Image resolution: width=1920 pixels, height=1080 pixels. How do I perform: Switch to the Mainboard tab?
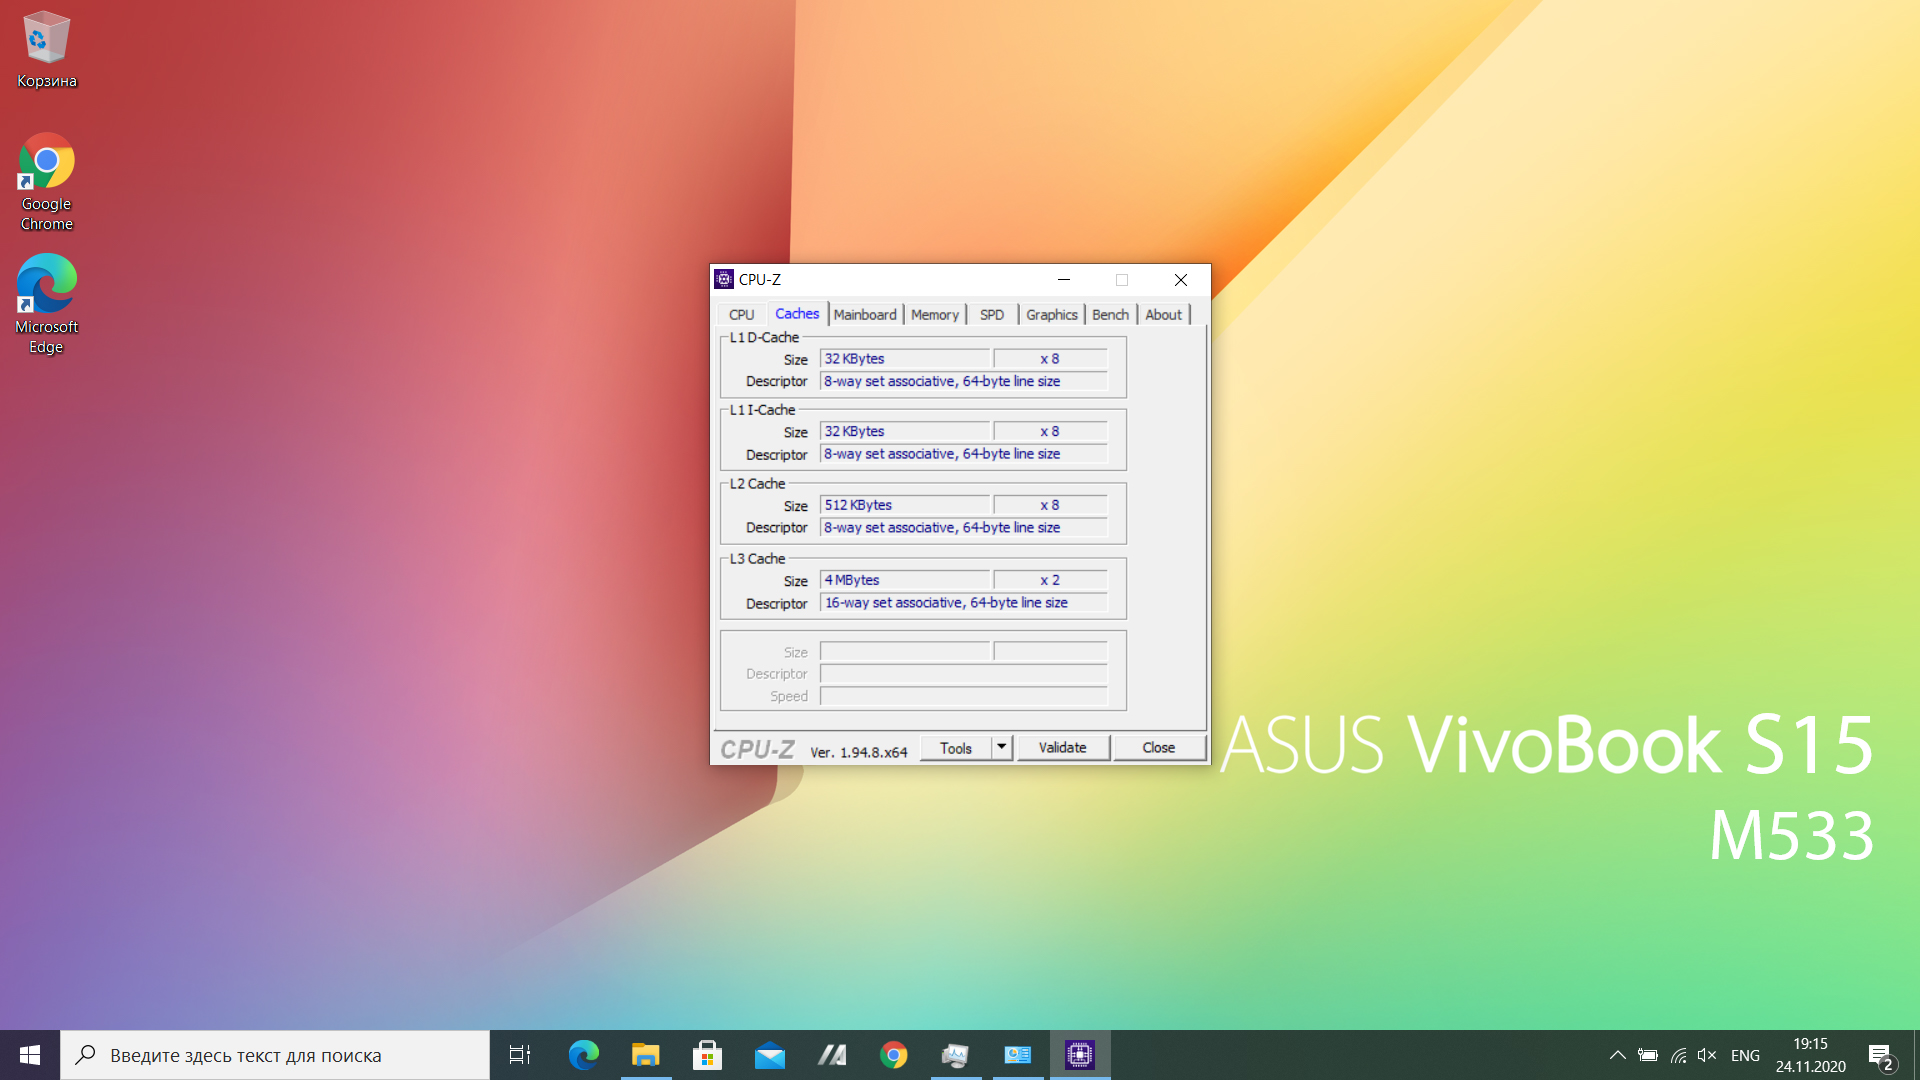point(865,314)
